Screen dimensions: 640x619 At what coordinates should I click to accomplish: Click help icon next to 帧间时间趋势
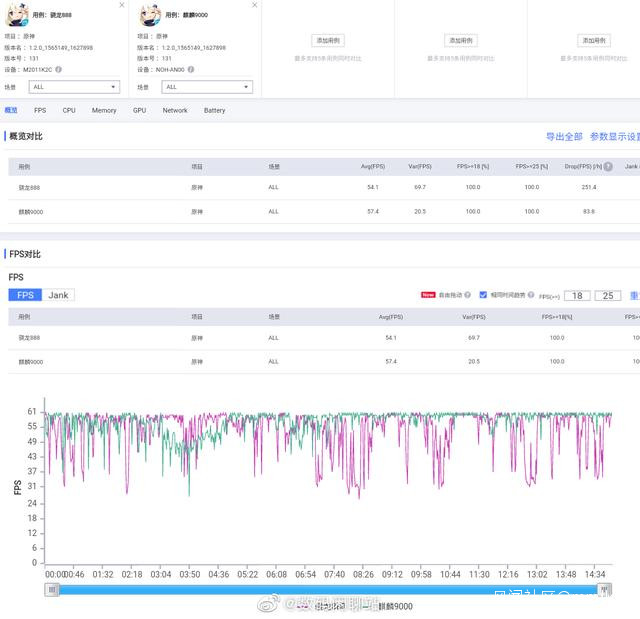click(x=531, y=295)
